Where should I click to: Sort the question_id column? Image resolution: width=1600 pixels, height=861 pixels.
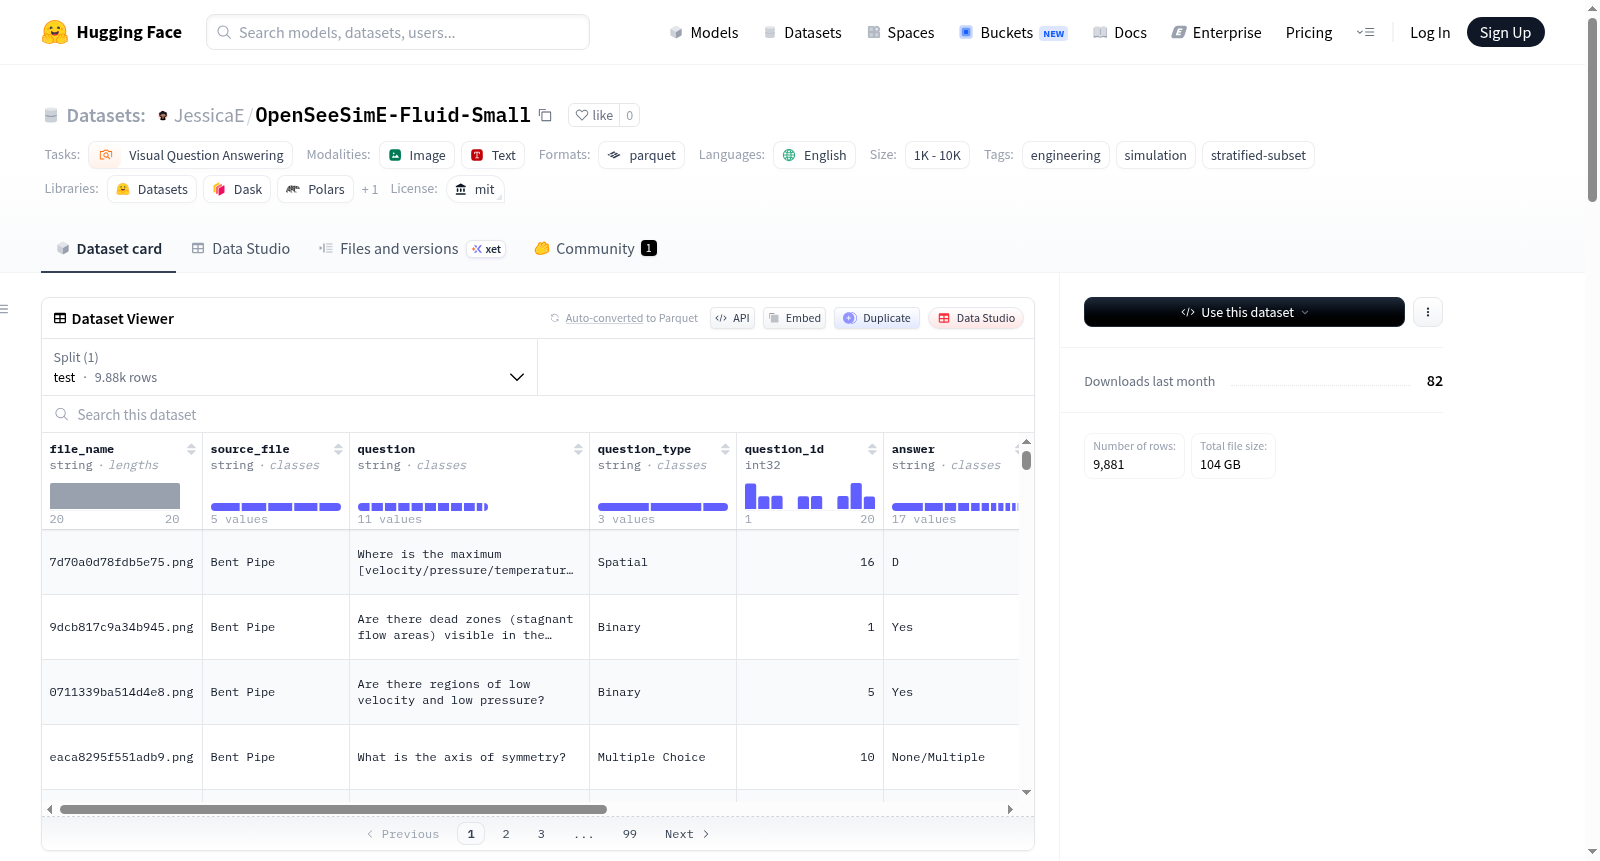point(872,449)
